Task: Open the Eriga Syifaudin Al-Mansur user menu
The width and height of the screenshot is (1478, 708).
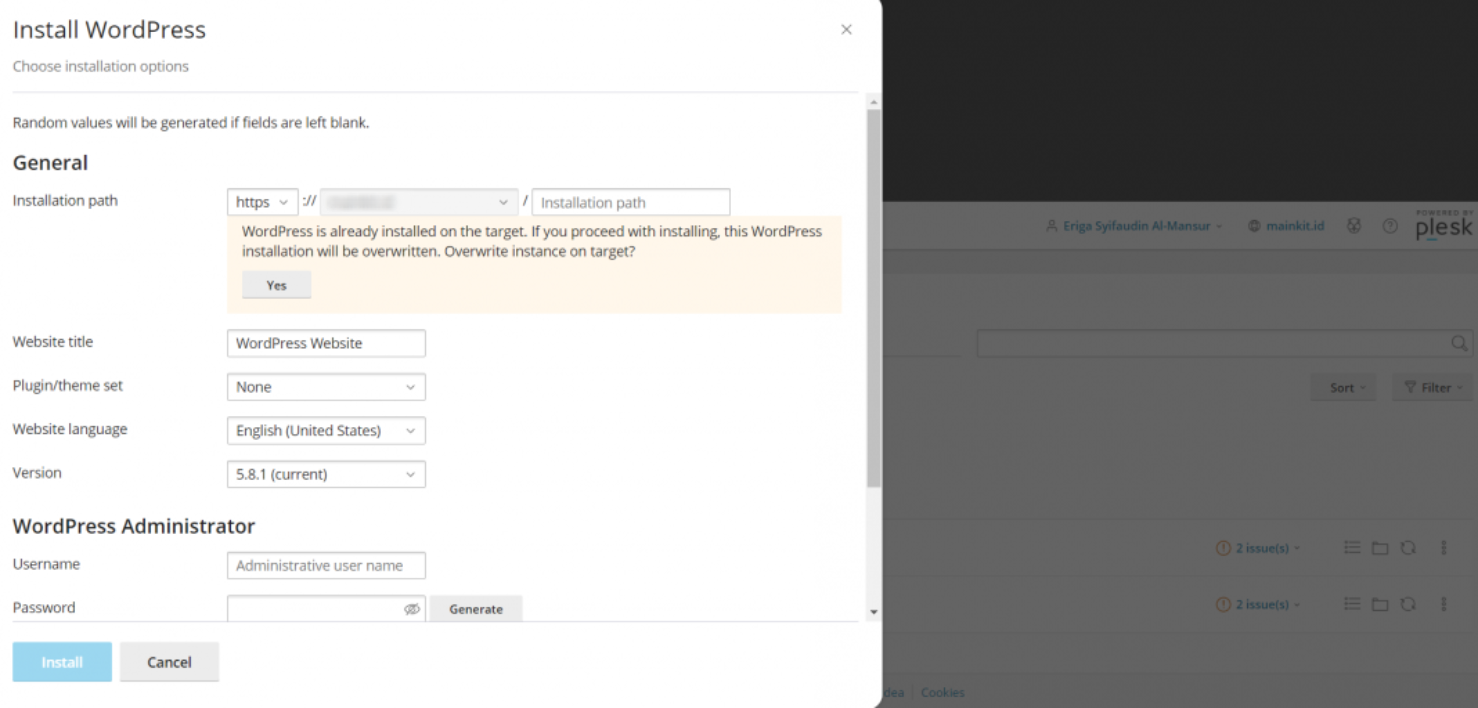Action: tap(1134, 227)
